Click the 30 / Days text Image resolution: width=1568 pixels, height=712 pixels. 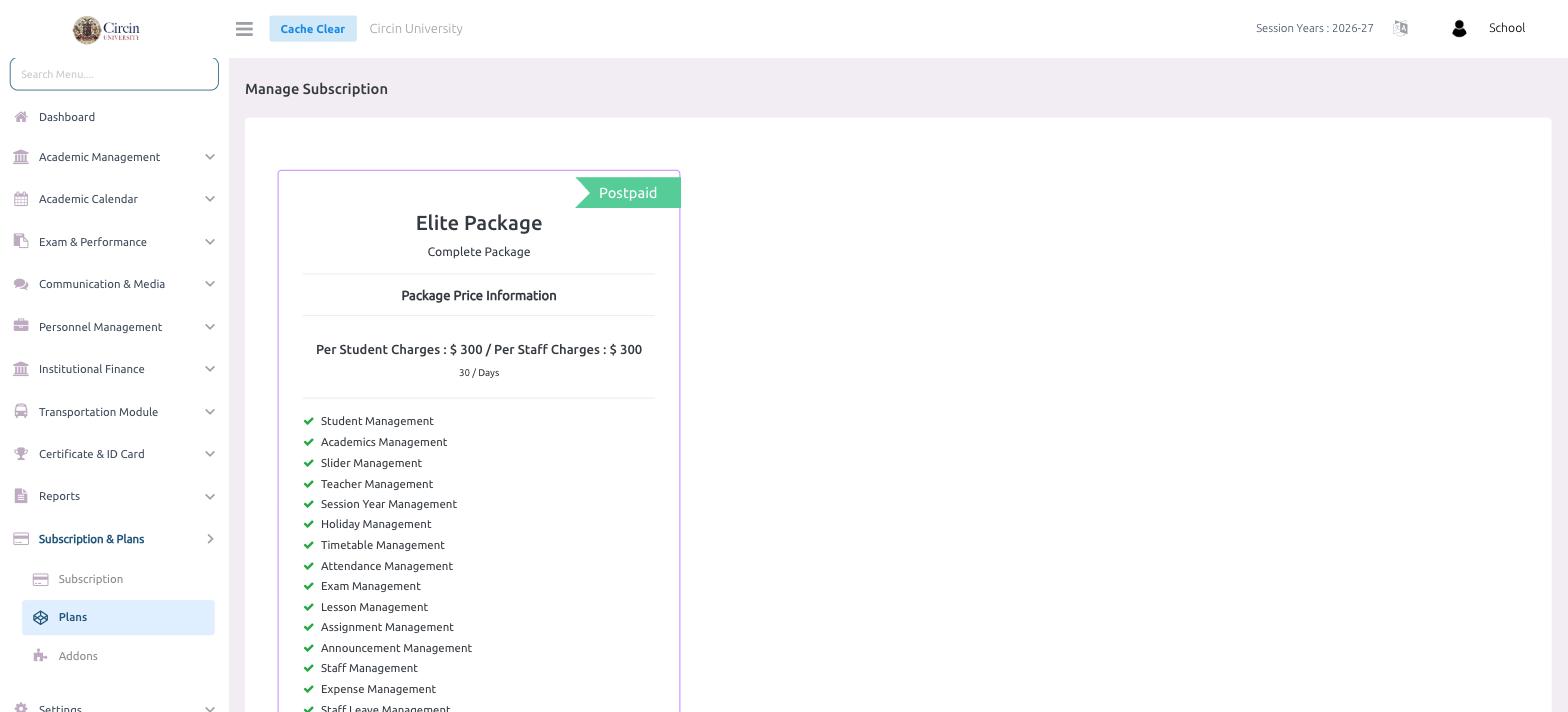tap(479, 373)
